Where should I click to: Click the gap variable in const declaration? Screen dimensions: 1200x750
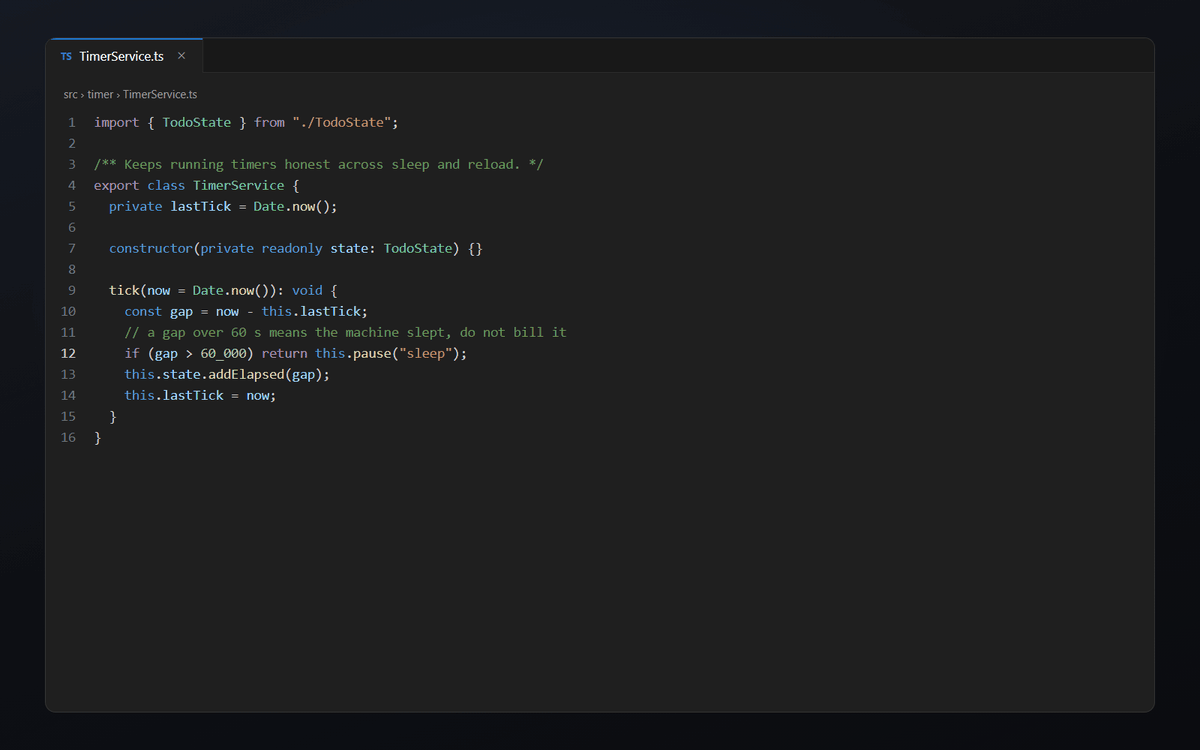tap(182, 311)
